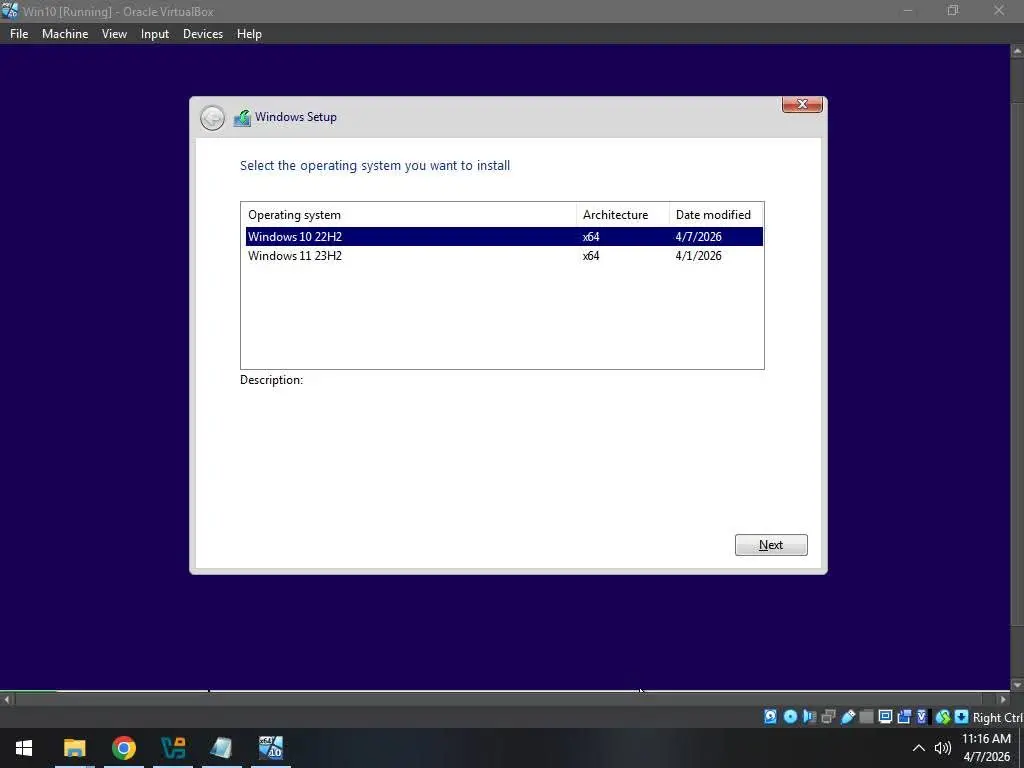Click the USB devices status icon
Image resolution: width=1024 pixels, height=768 pixels.
848,717
